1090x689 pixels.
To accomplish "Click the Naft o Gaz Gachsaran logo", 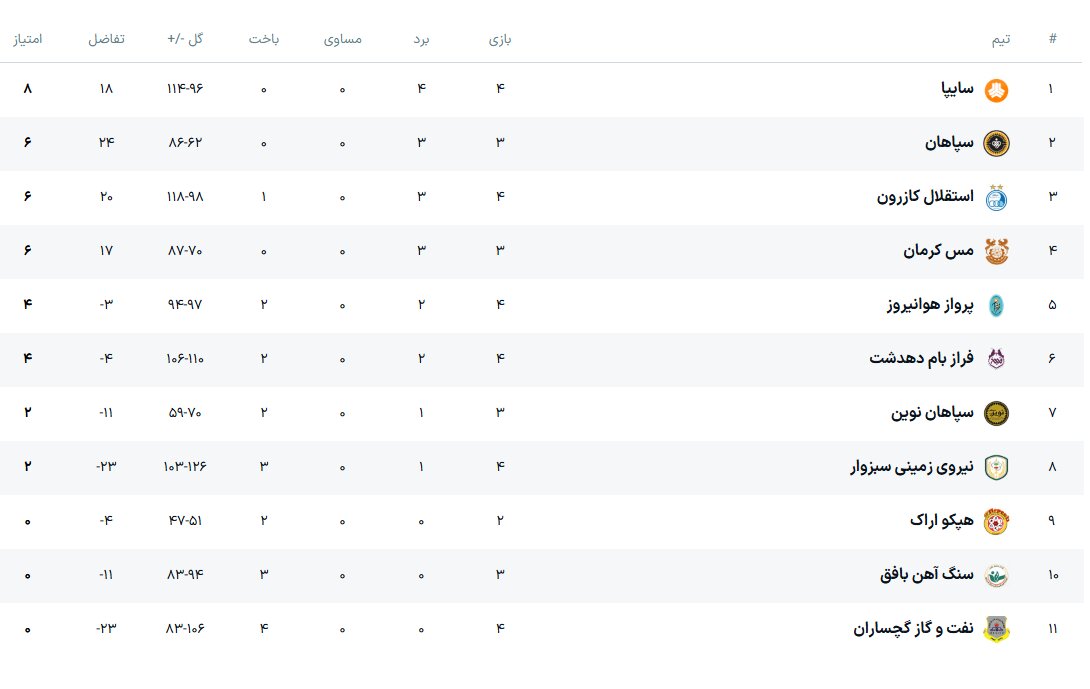I will 996,629.
